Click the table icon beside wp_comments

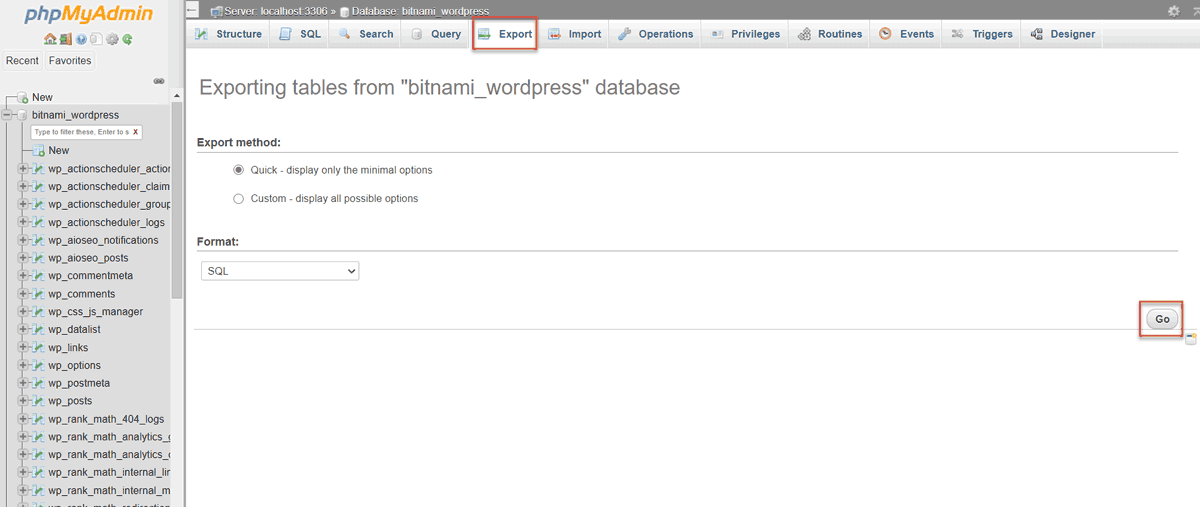click(39, 294)
